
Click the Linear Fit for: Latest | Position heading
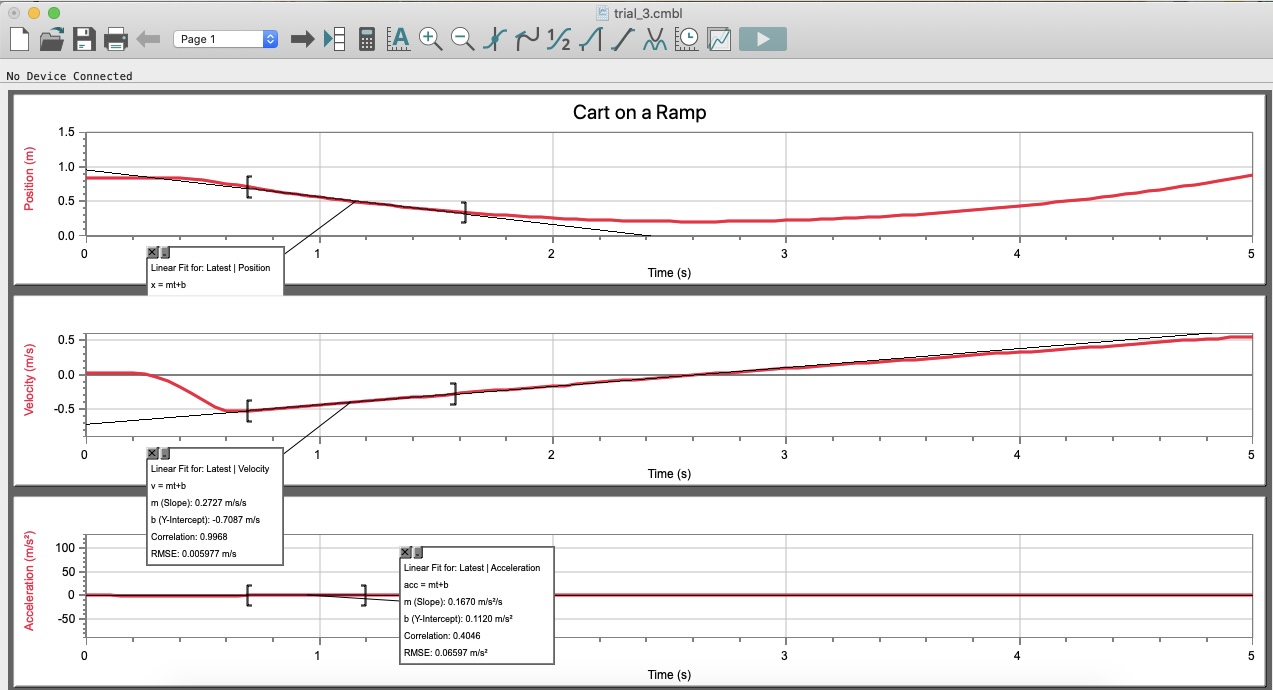coord(210,268)
